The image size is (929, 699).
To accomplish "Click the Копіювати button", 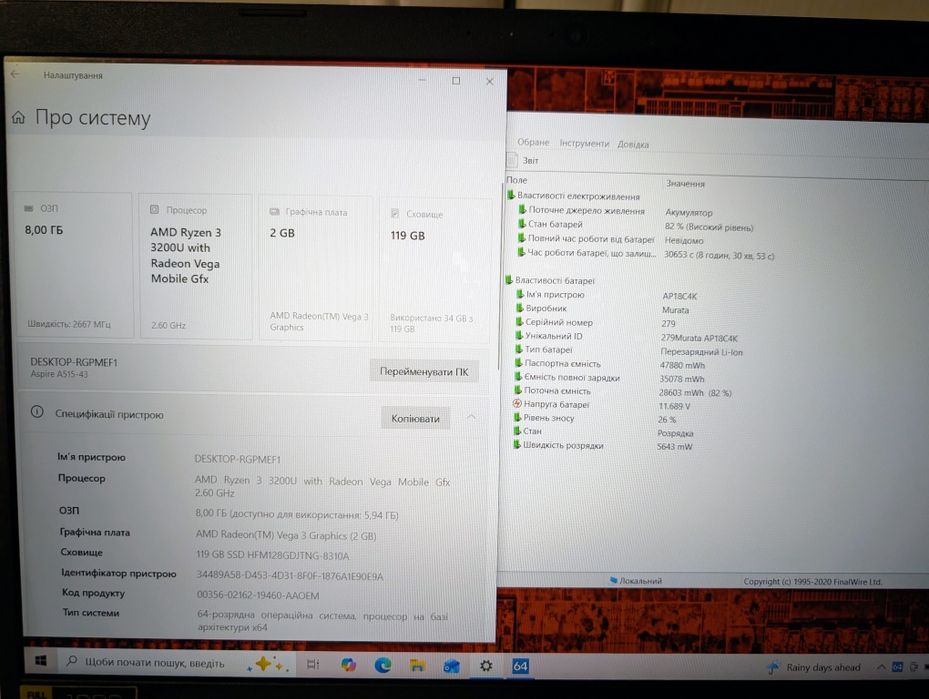I will pos(415,418).
